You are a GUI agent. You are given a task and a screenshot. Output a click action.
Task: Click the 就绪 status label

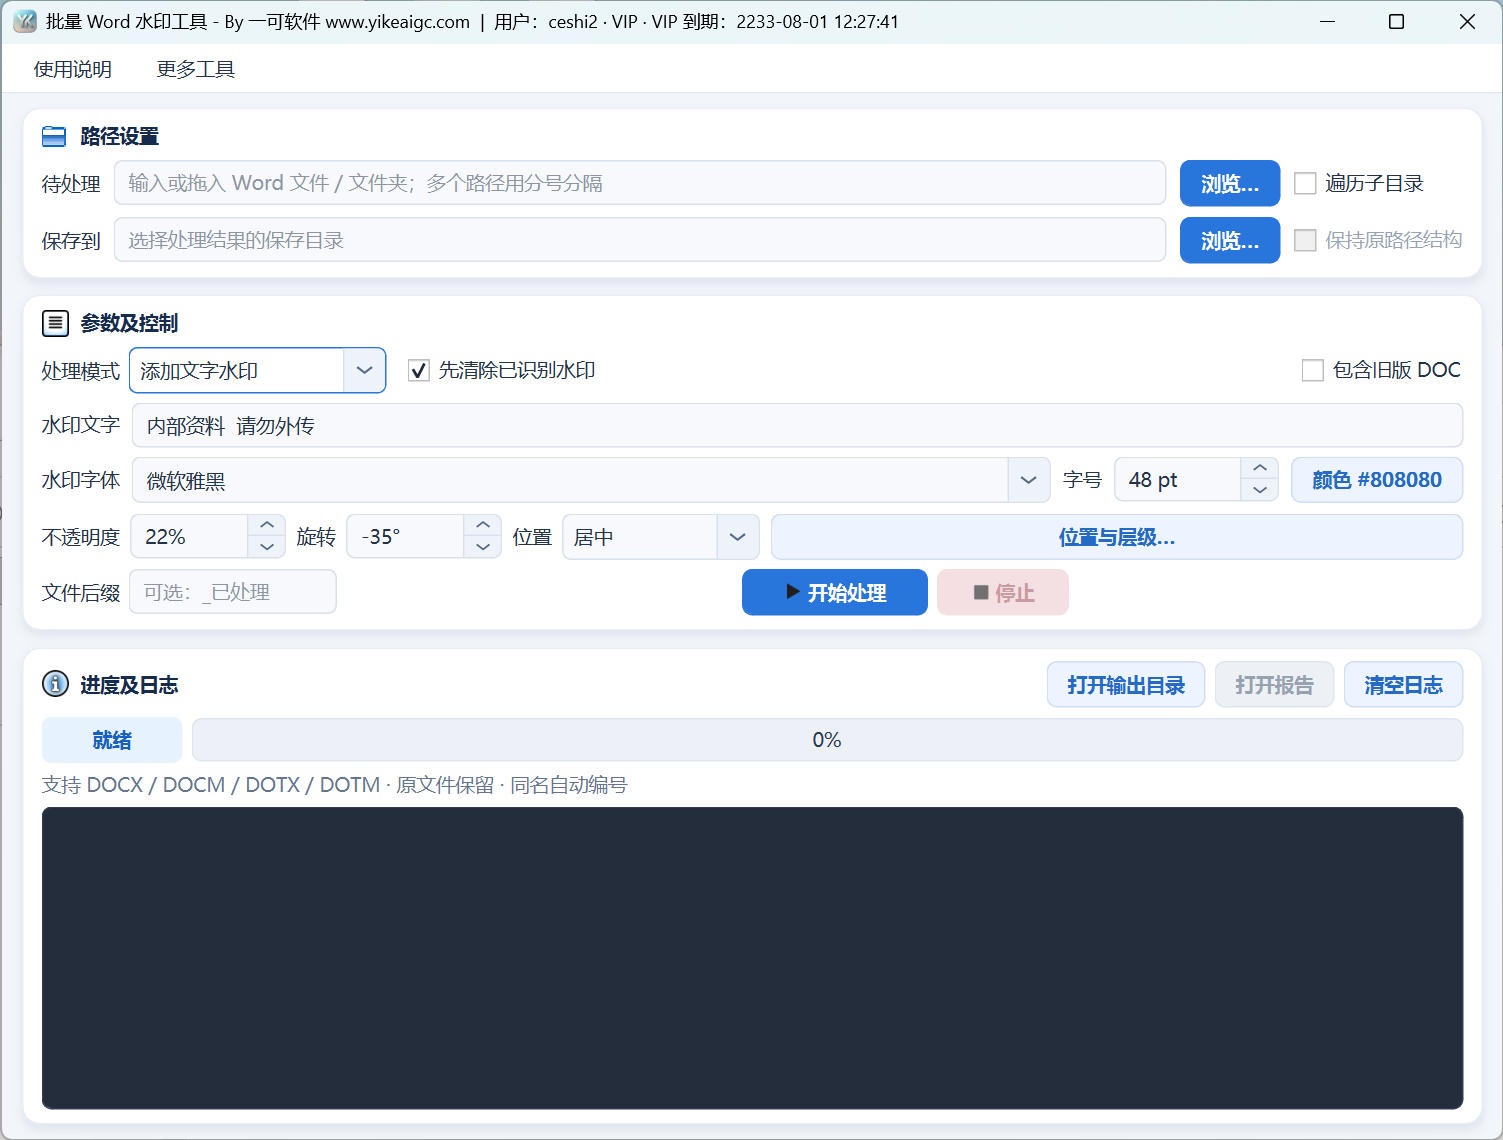[x=112, y=740]
